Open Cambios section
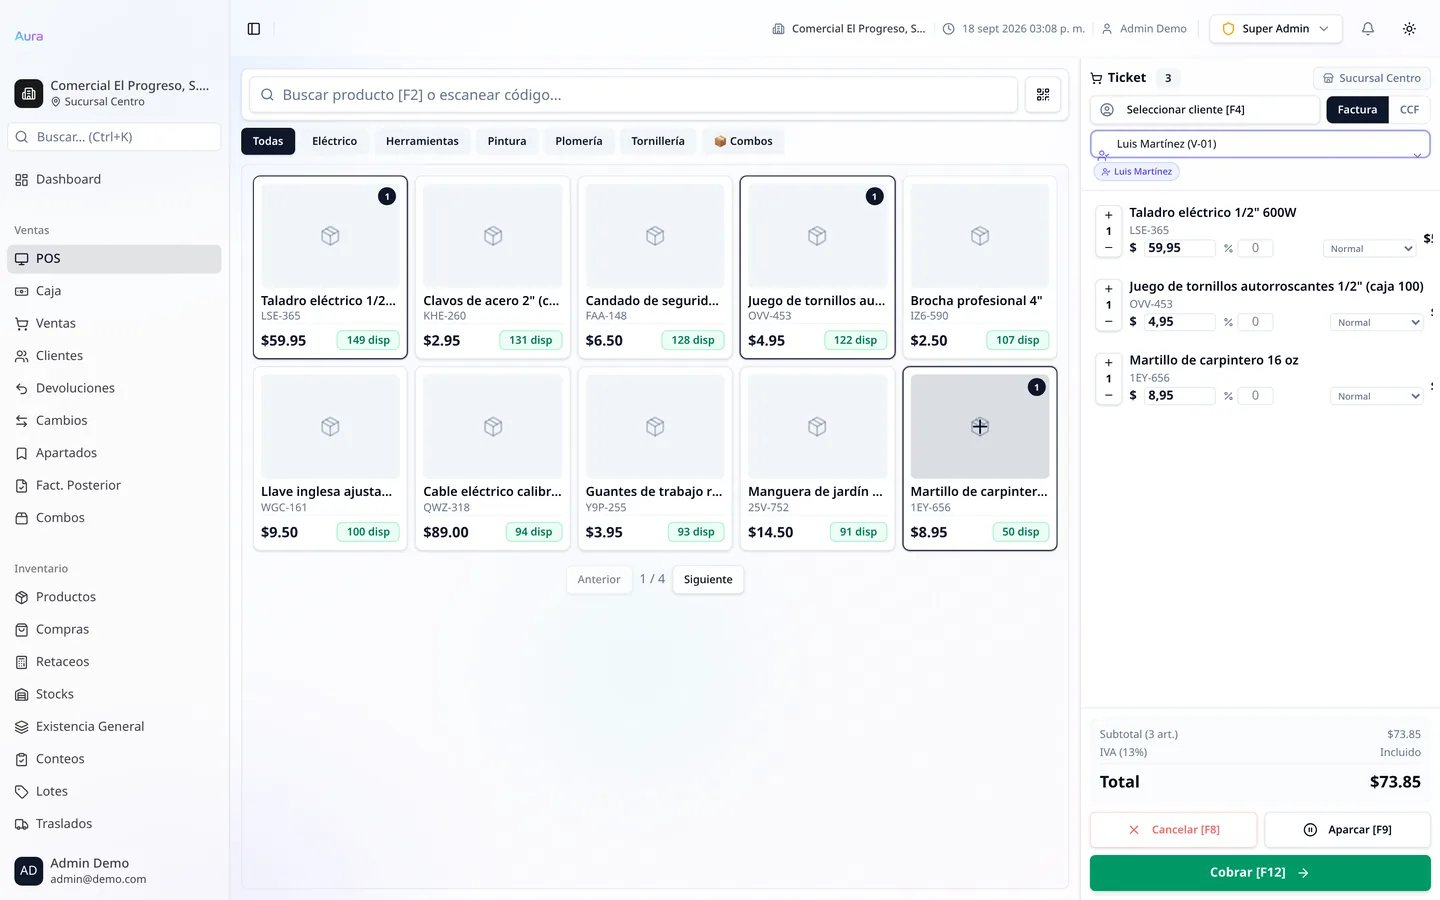1440x900 pixels. (x=114, y=421)
